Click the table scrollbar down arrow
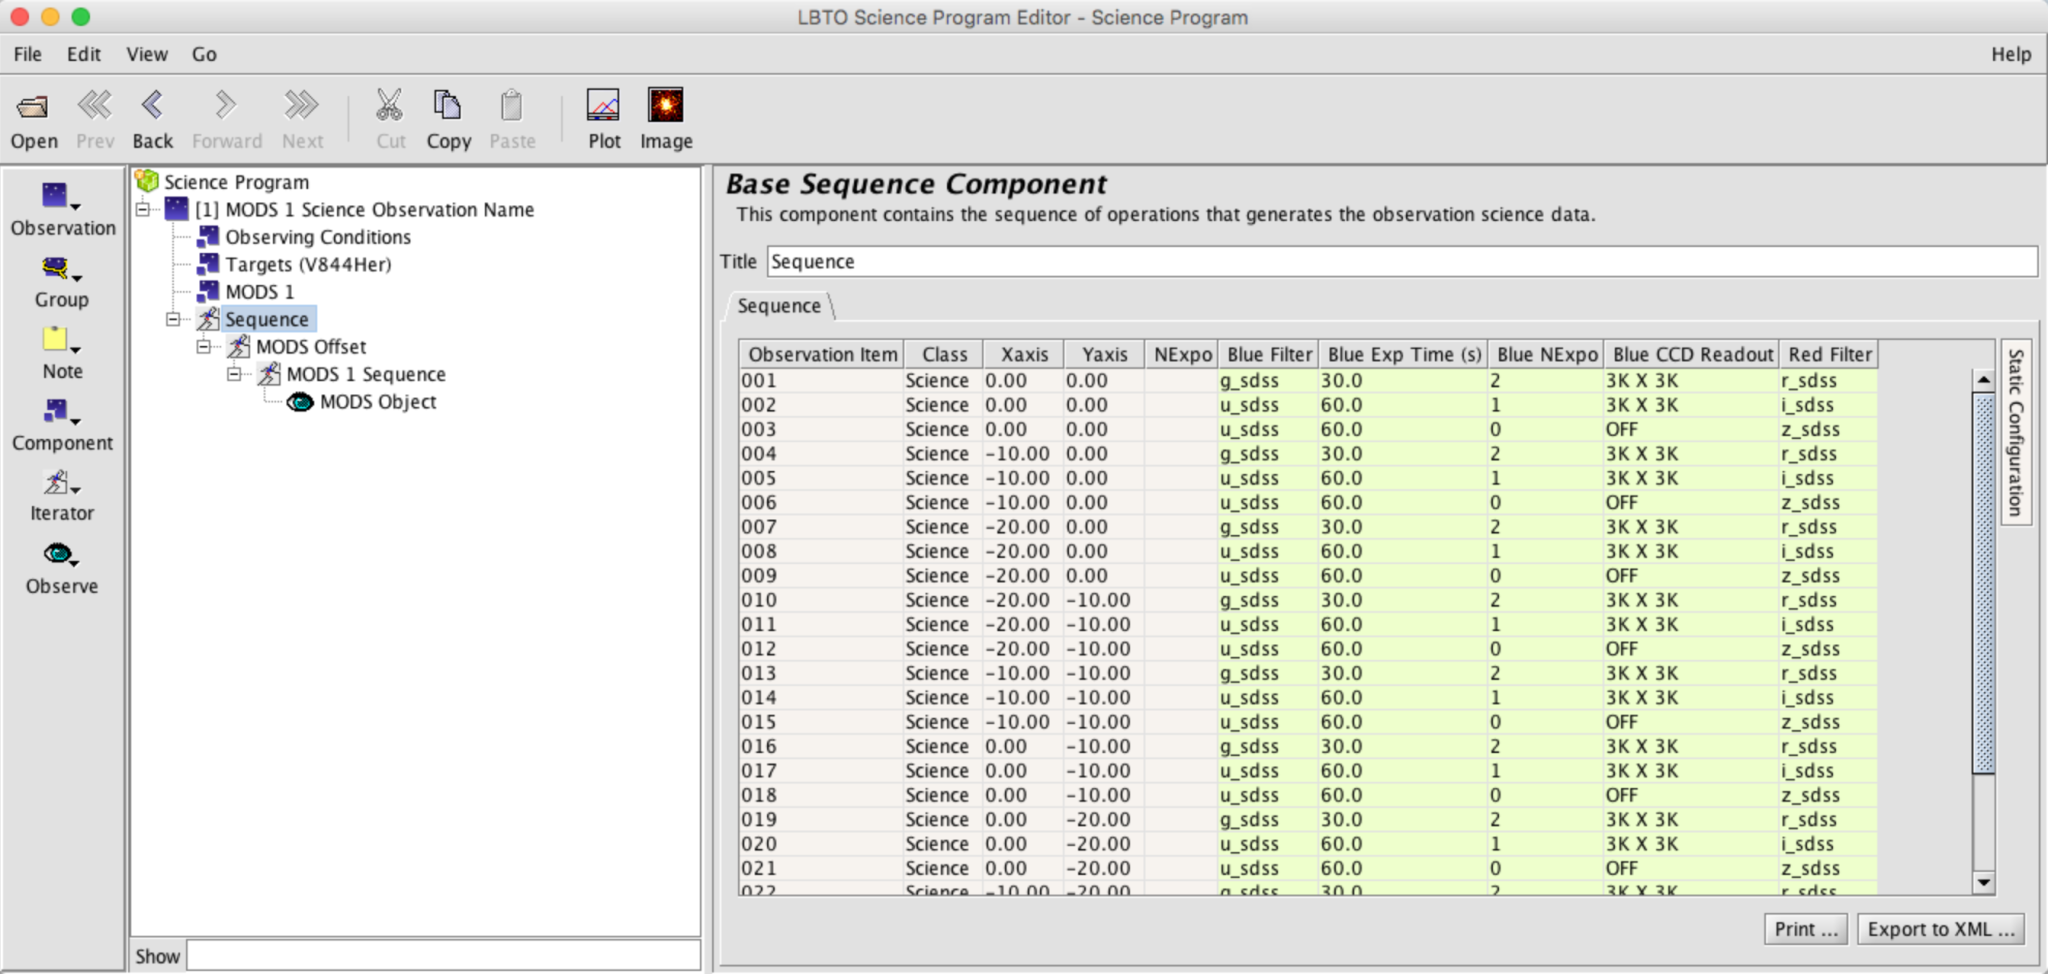 click(x=1983, y=883)
